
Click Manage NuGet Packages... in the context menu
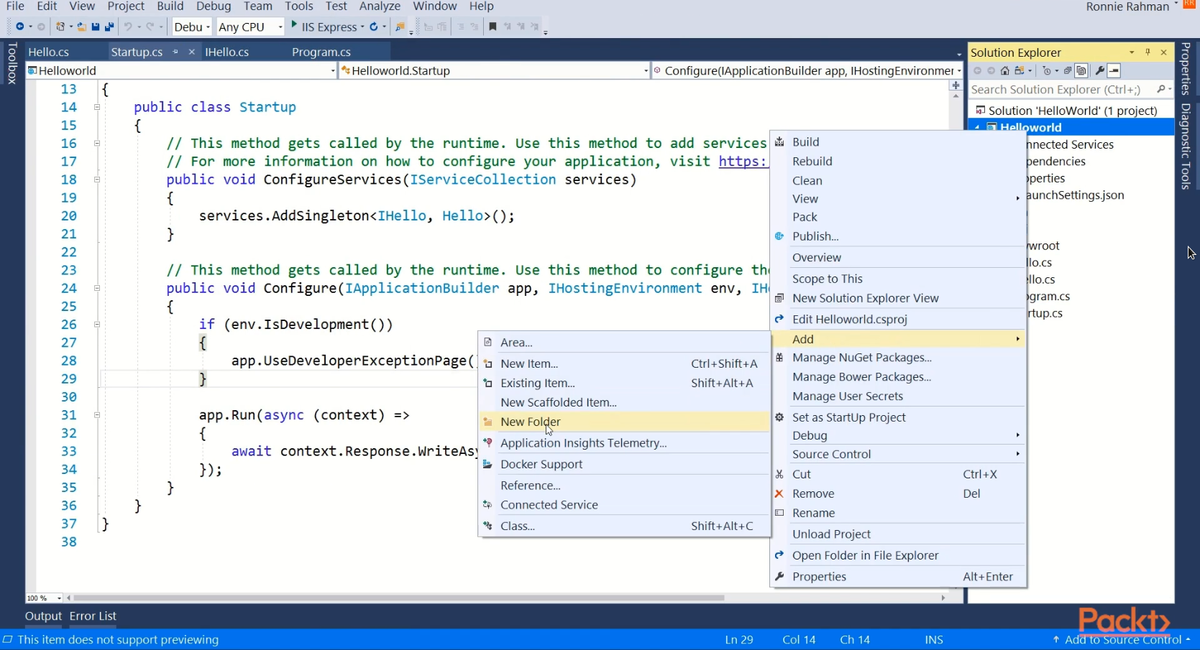point(899,357)
